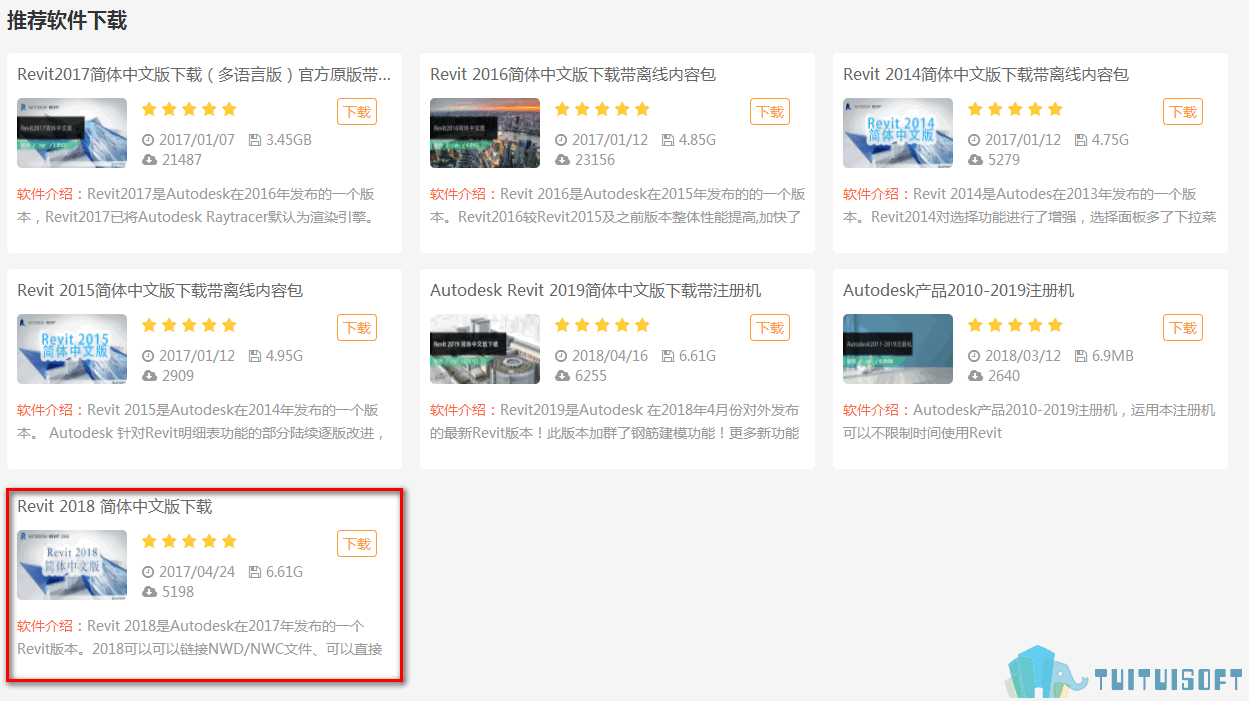This screenshot has width=1249, height=701.
Task: Click the file size icon beside 4.85G
Action: (x=668, y=140)
